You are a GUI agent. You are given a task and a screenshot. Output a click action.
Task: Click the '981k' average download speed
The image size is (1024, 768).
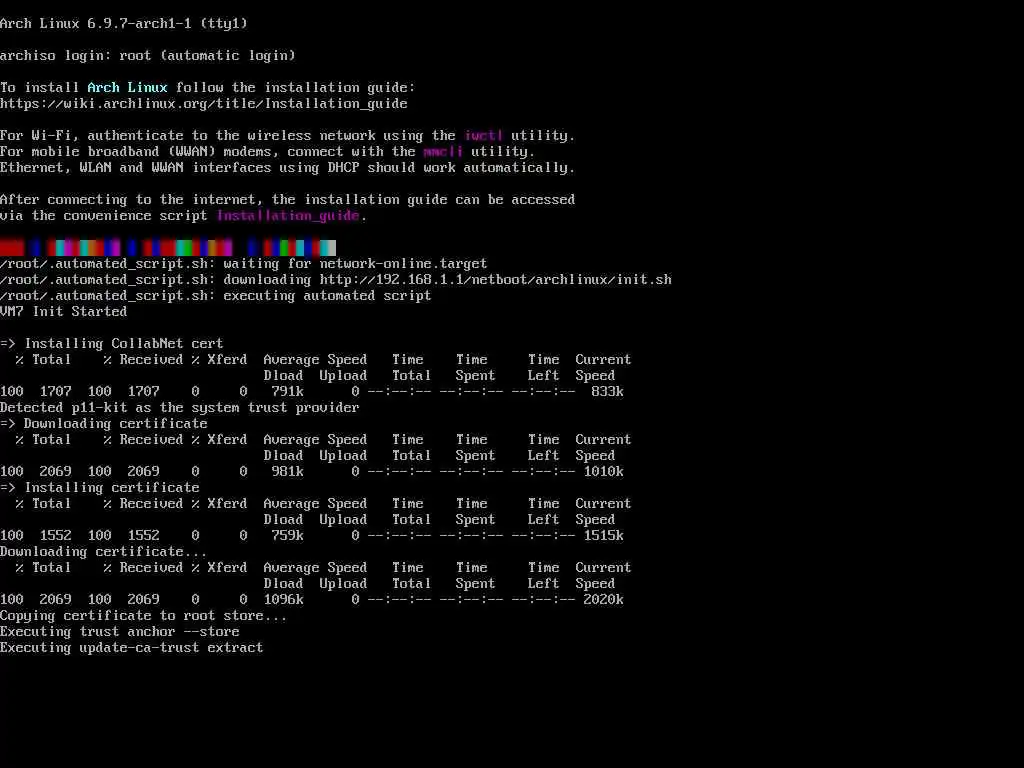click(287, 472)
